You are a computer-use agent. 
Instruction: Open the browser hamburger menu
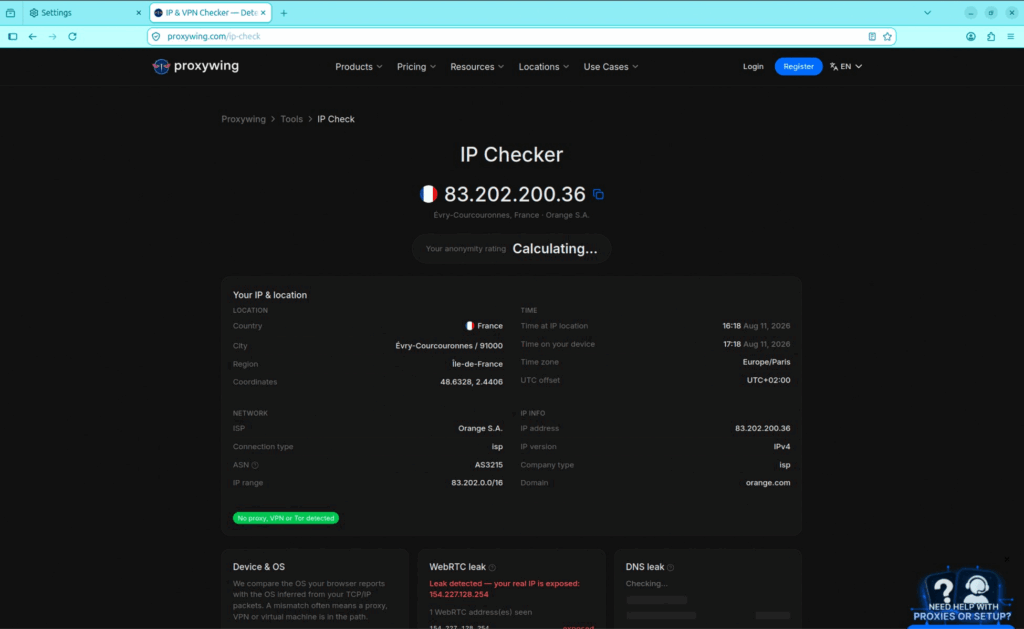[x=1010, y=37]
